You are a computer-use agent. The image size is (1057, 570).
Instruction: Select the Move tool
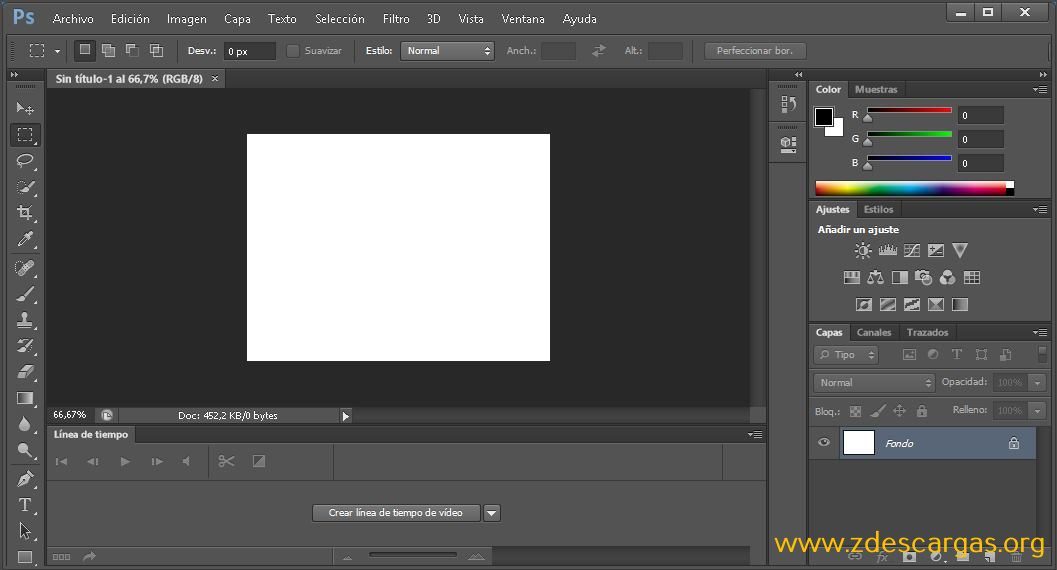pyautogui.click(x=25, y=108)
